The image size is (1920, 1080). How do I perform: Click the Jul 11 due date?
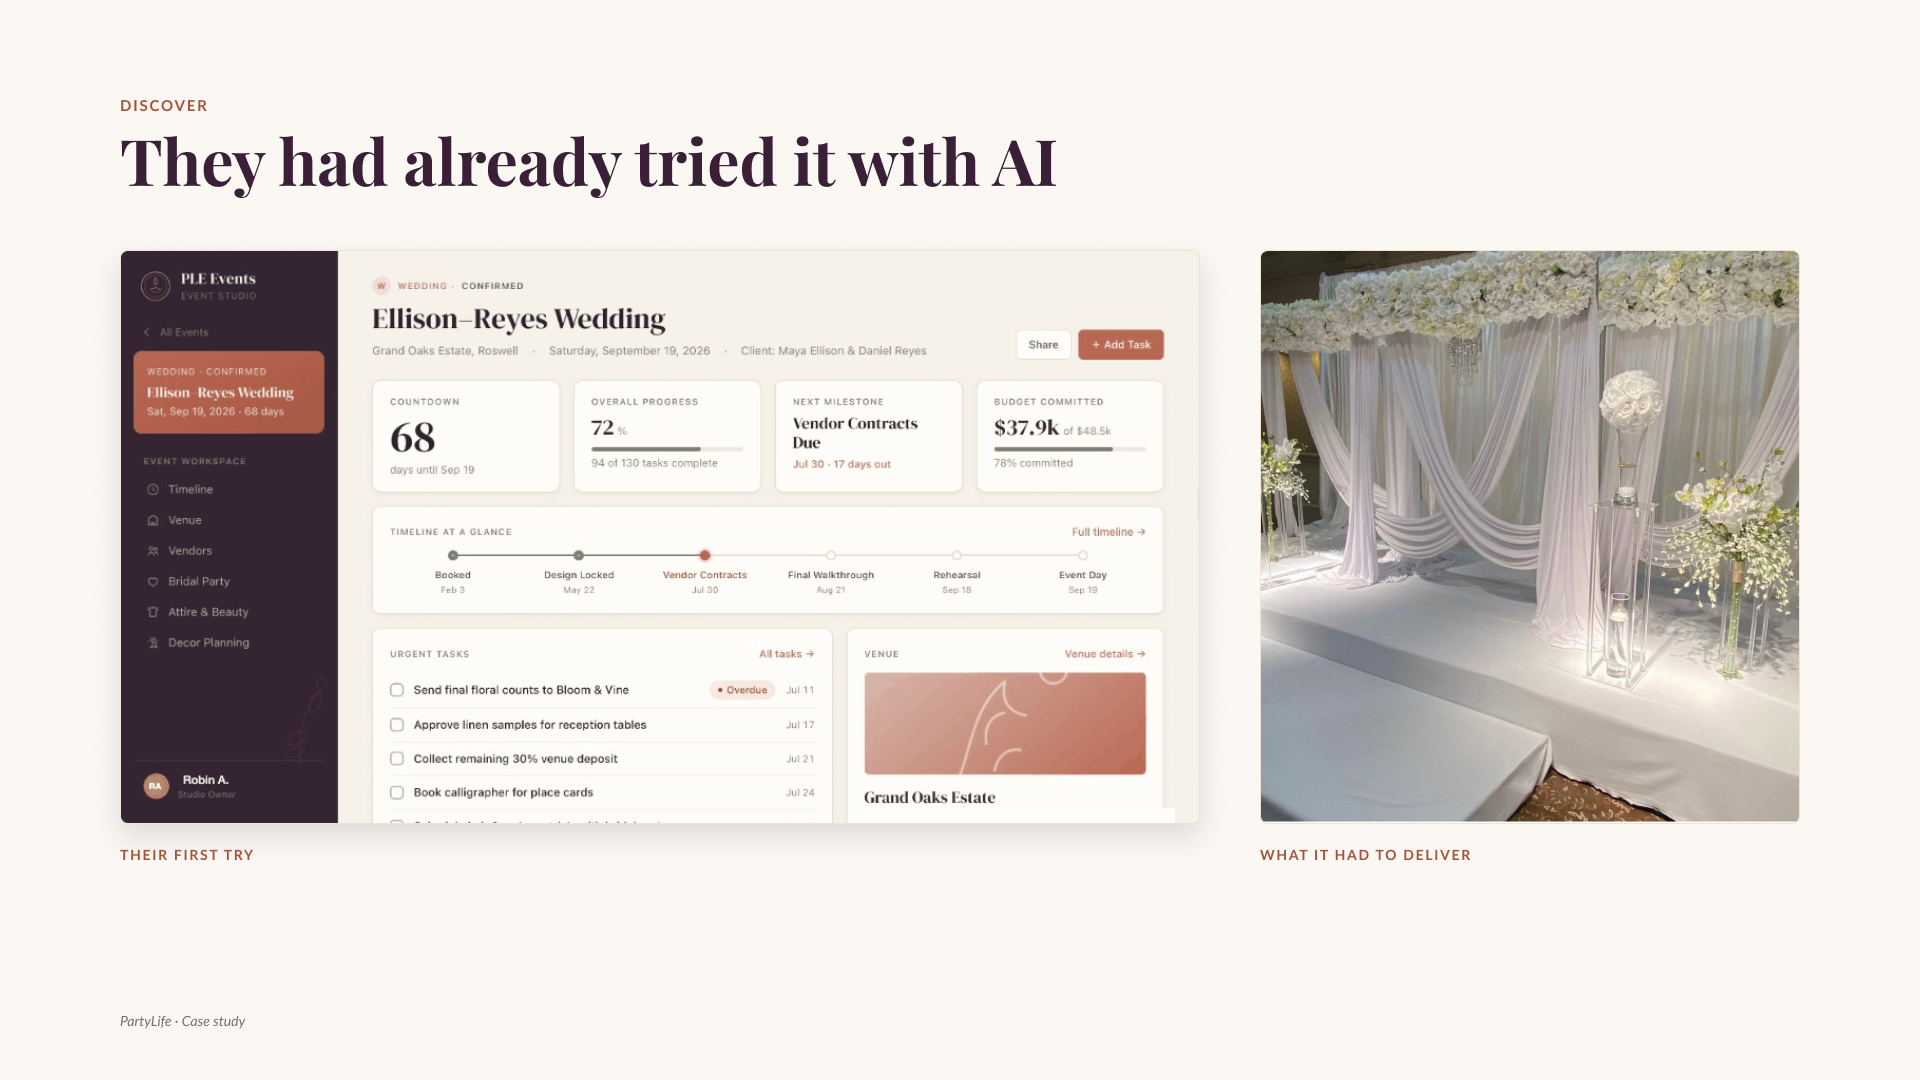pos(800,690)
